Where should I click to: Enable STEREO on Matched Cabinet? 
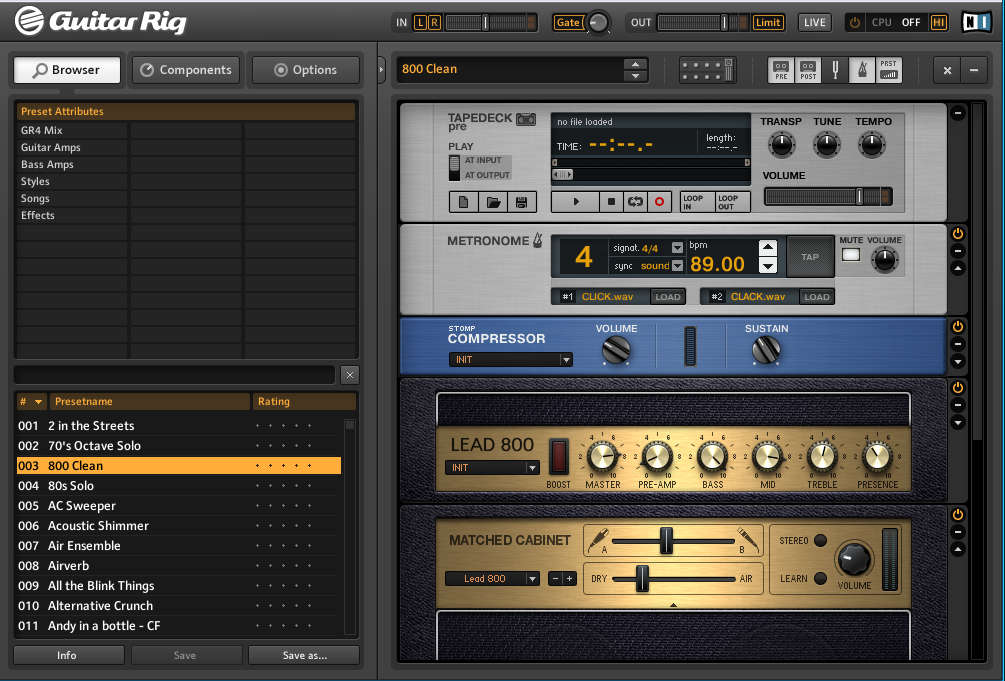820,541
